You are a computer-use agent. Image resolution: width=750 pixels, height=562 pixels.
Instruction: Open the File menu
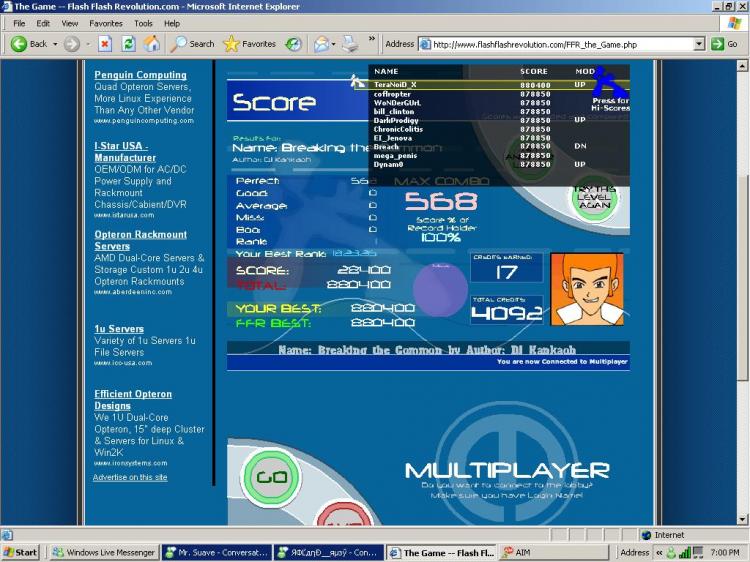(x=19, y=23)
